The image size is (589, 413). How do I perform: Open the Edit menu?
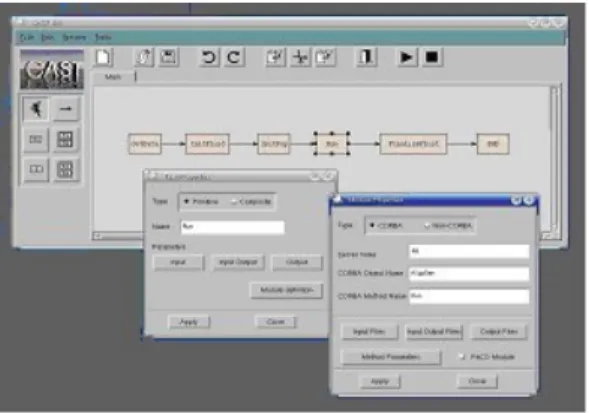click(x=47, y=37)
